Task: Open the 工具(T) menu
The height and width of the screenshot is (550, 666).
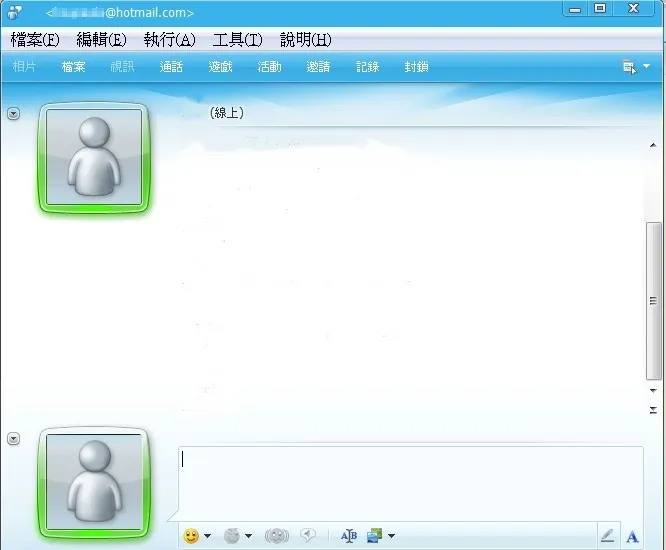Action: click(x=237, y=40)
